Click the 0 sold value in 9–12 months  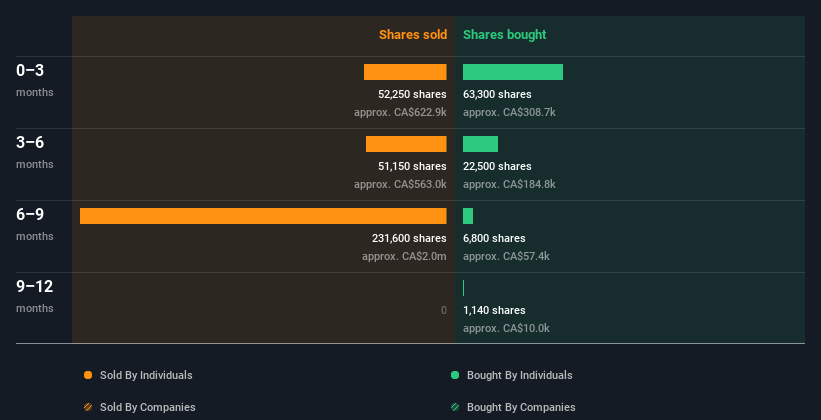pos(443,310)
